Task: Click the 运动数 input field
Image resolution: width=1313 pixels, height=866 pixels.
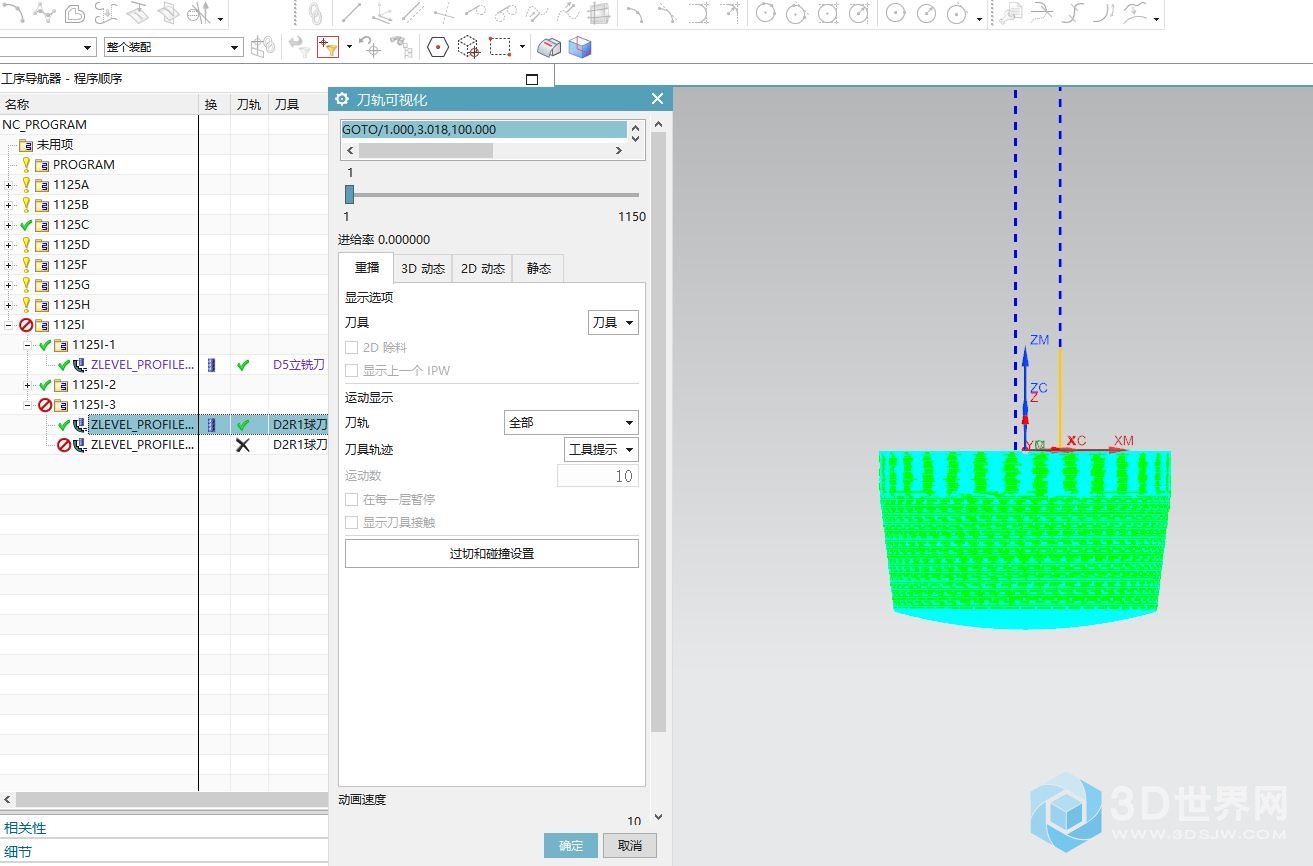Action: pos(598,476)
